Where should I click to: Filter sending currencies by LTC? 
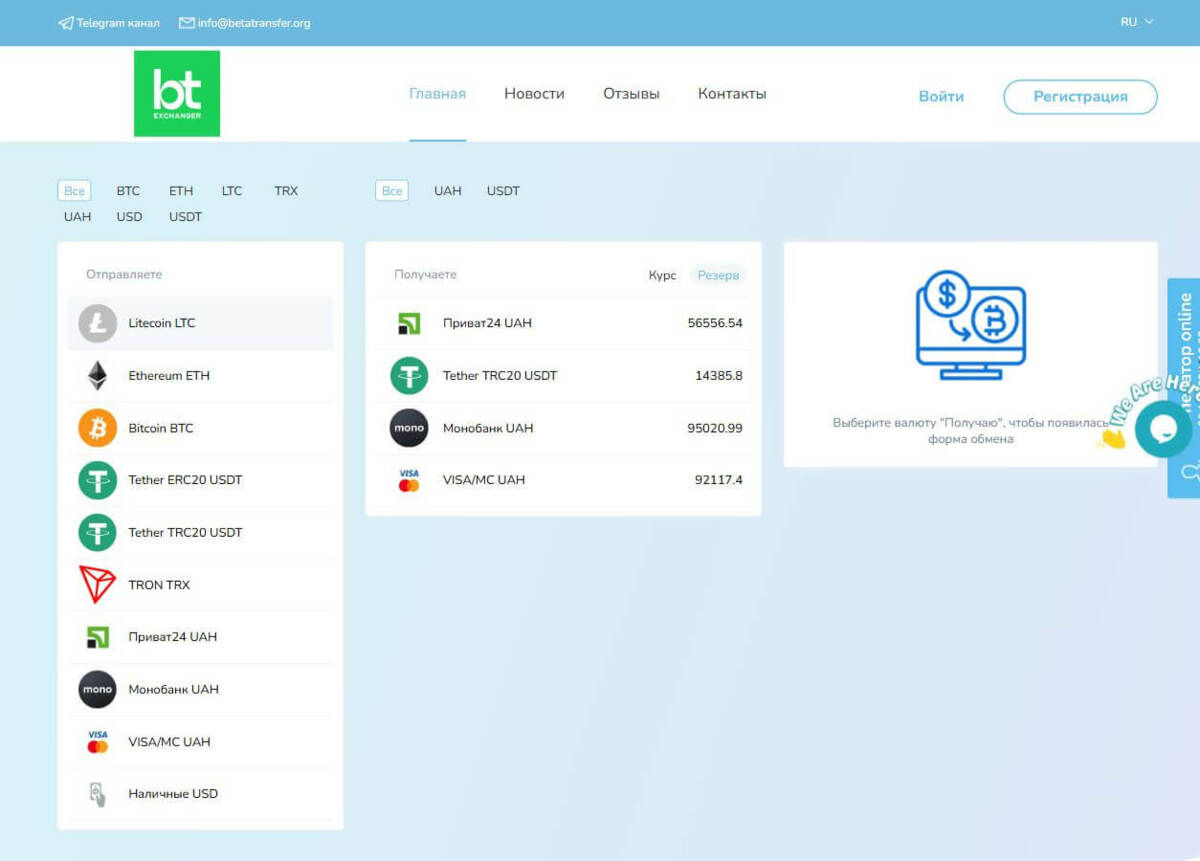tap(232, 191)
